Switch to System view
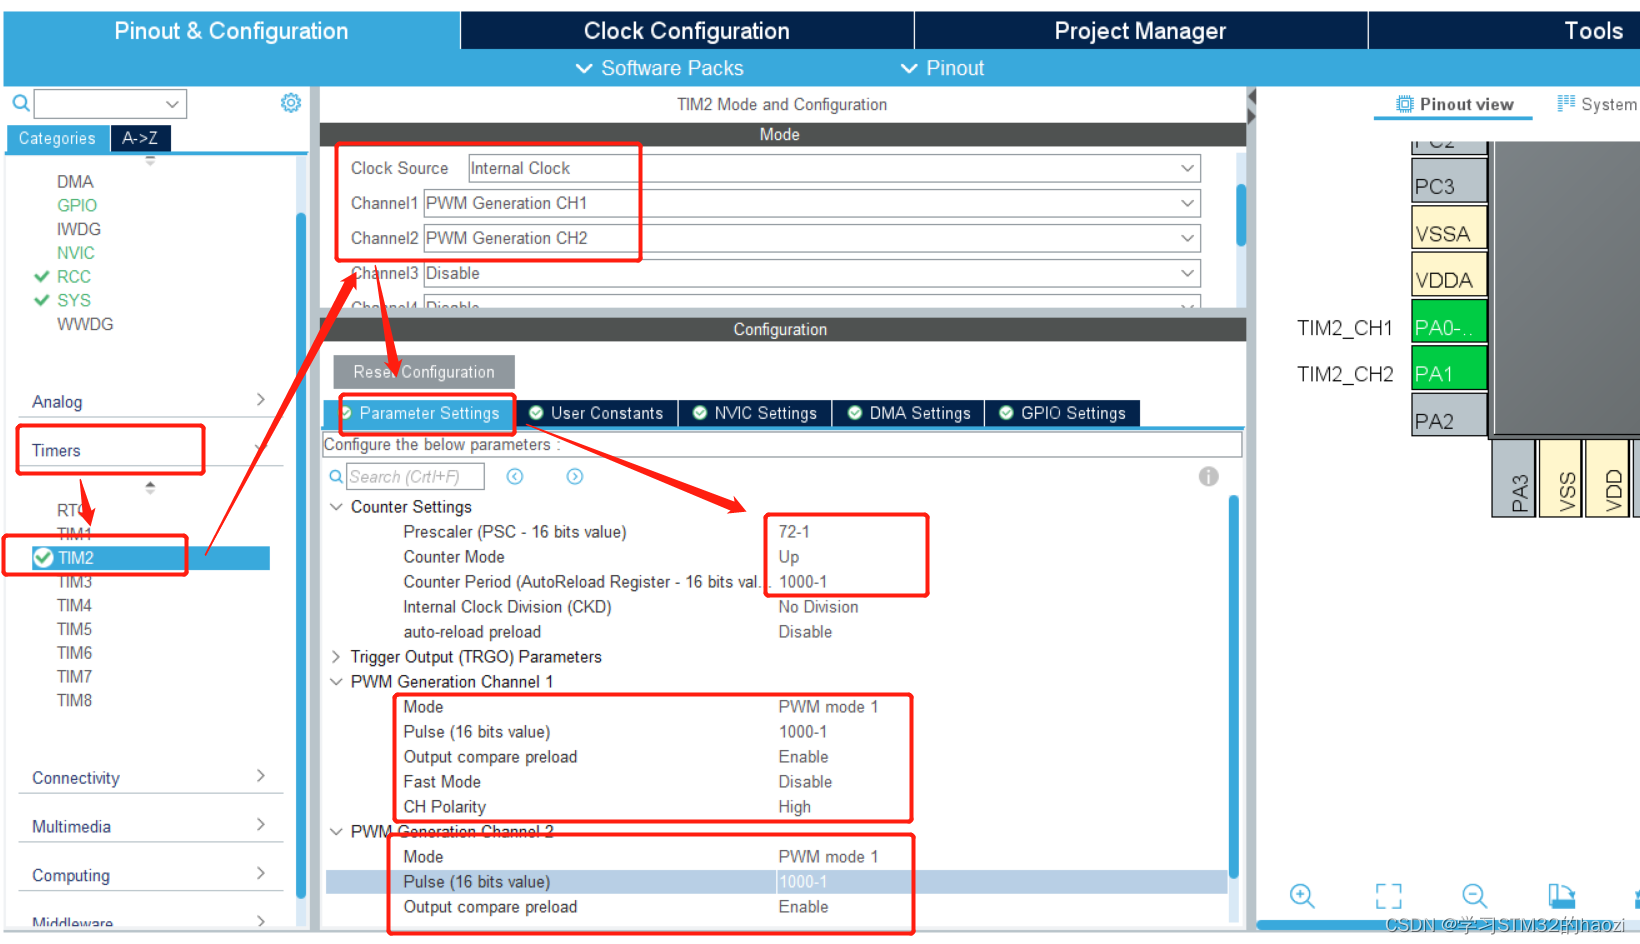The width and height of the screenshot is (1640, 944). 1597,104
